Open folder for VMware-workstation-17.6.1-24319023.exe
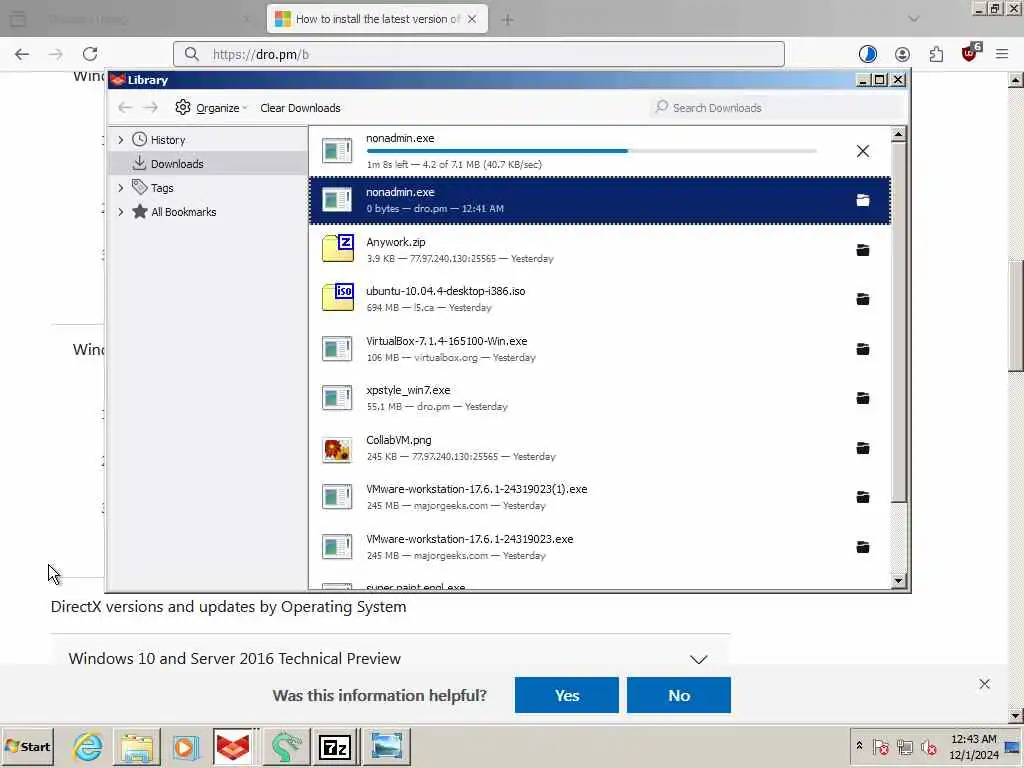1024x768 pixels. [863, 547]
